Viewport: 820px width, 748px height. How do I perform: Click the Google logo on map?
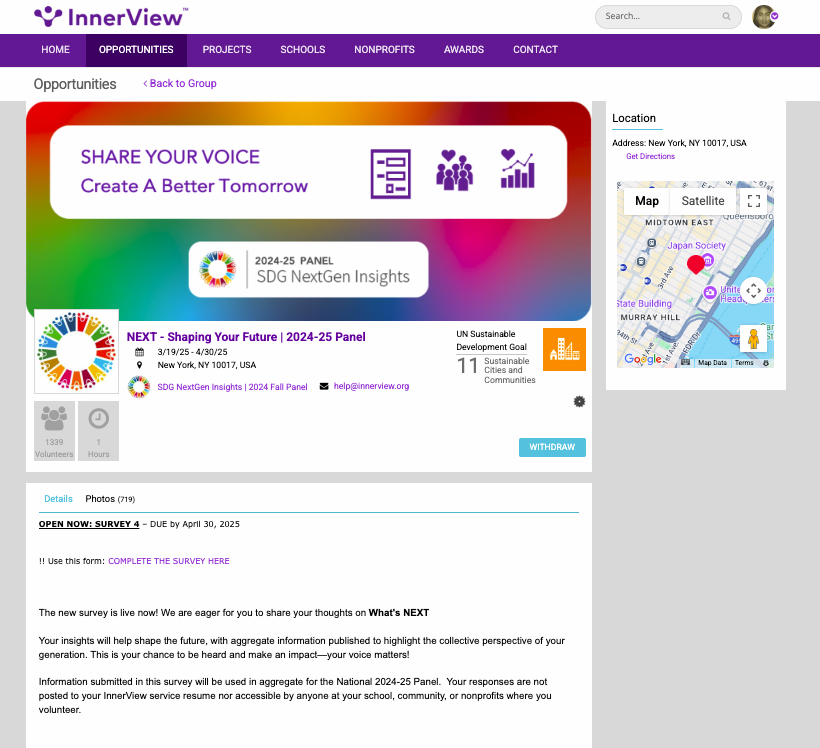(x=643, y=359)
